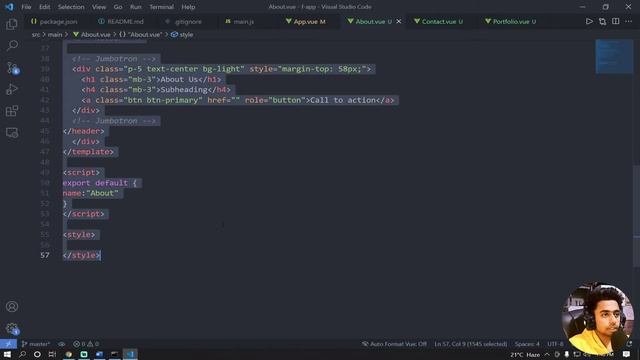This screenshot has height=360, width=640.
Task: Click the Ln 57, Col 9 cursor position
Action: [471, 344]
